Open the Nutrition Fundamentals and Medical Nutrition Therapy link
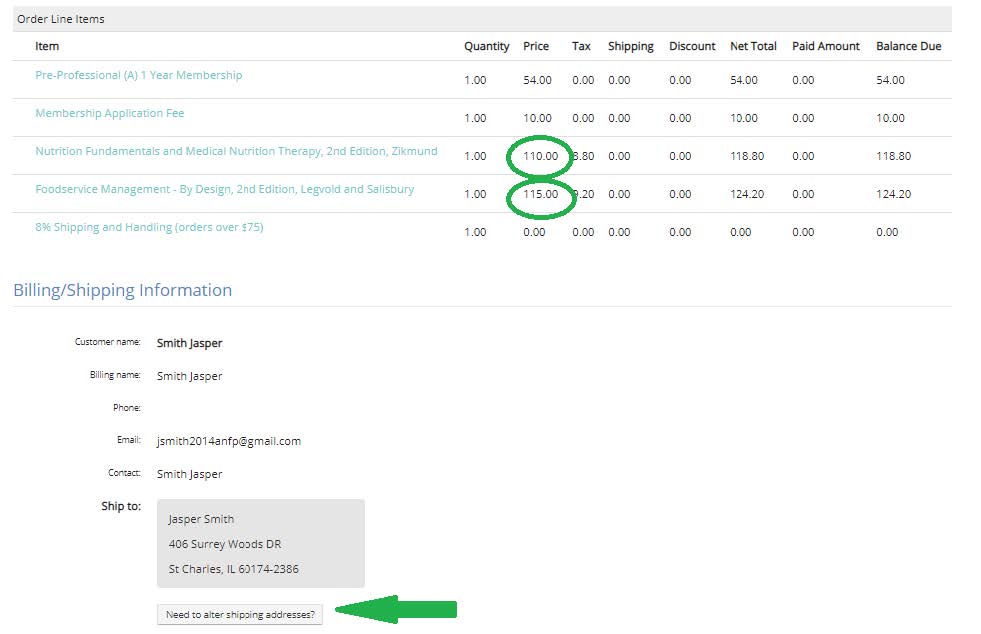 [x=236, y=152]
